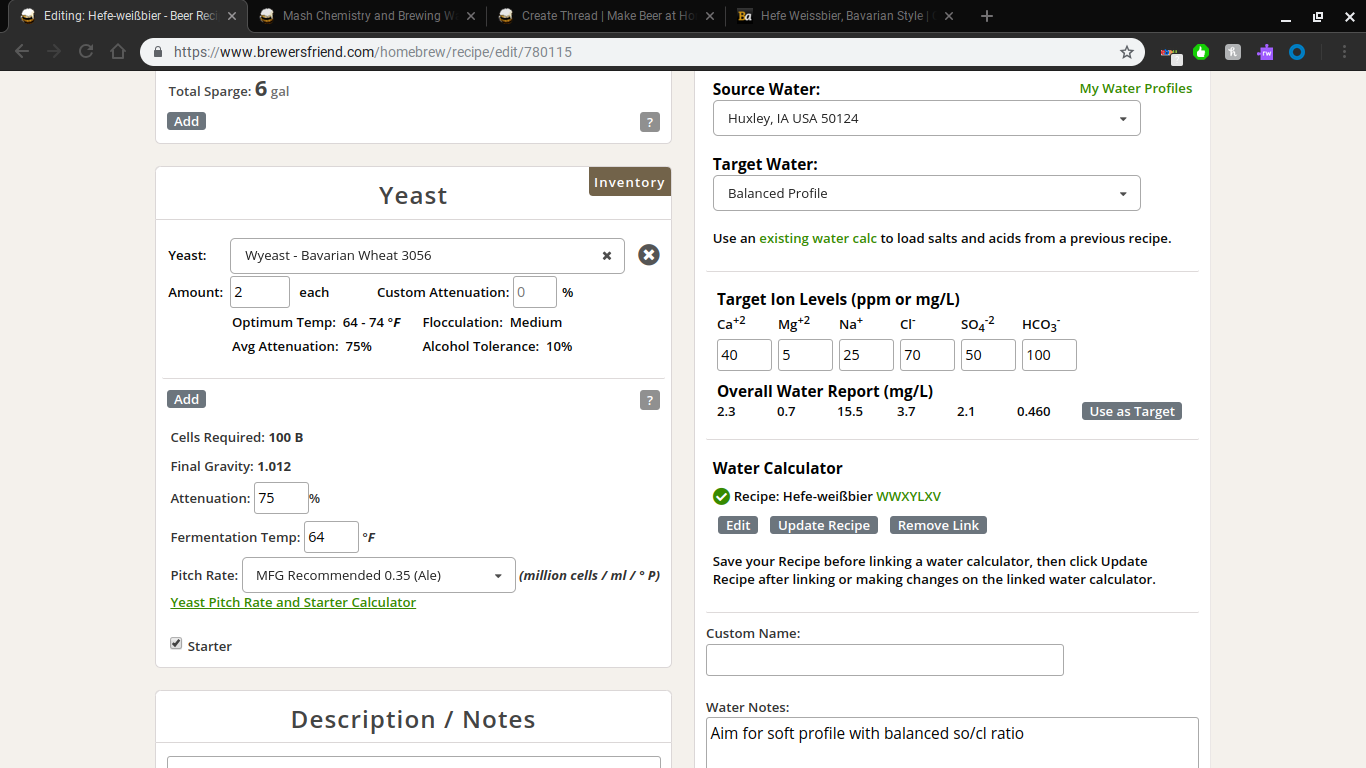Click the grey square extension icon
Screen dimensions: 1366x768
coord(1233,52)
